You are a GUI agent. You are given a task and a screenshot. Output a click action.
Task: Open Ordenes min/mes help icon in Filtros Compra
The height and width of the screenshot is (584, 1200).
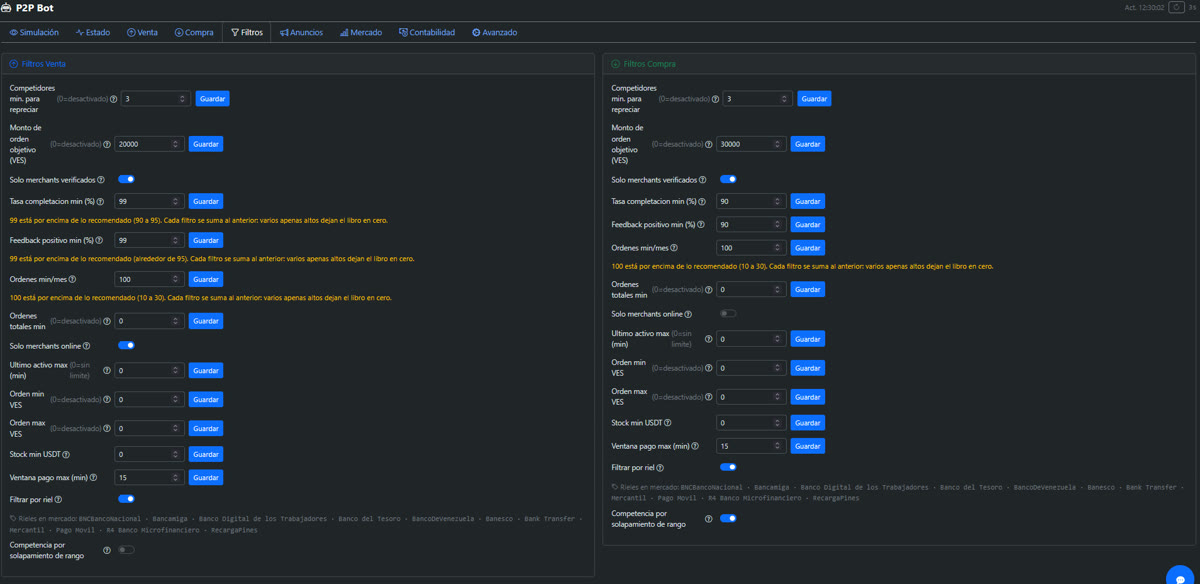(674, 248)
